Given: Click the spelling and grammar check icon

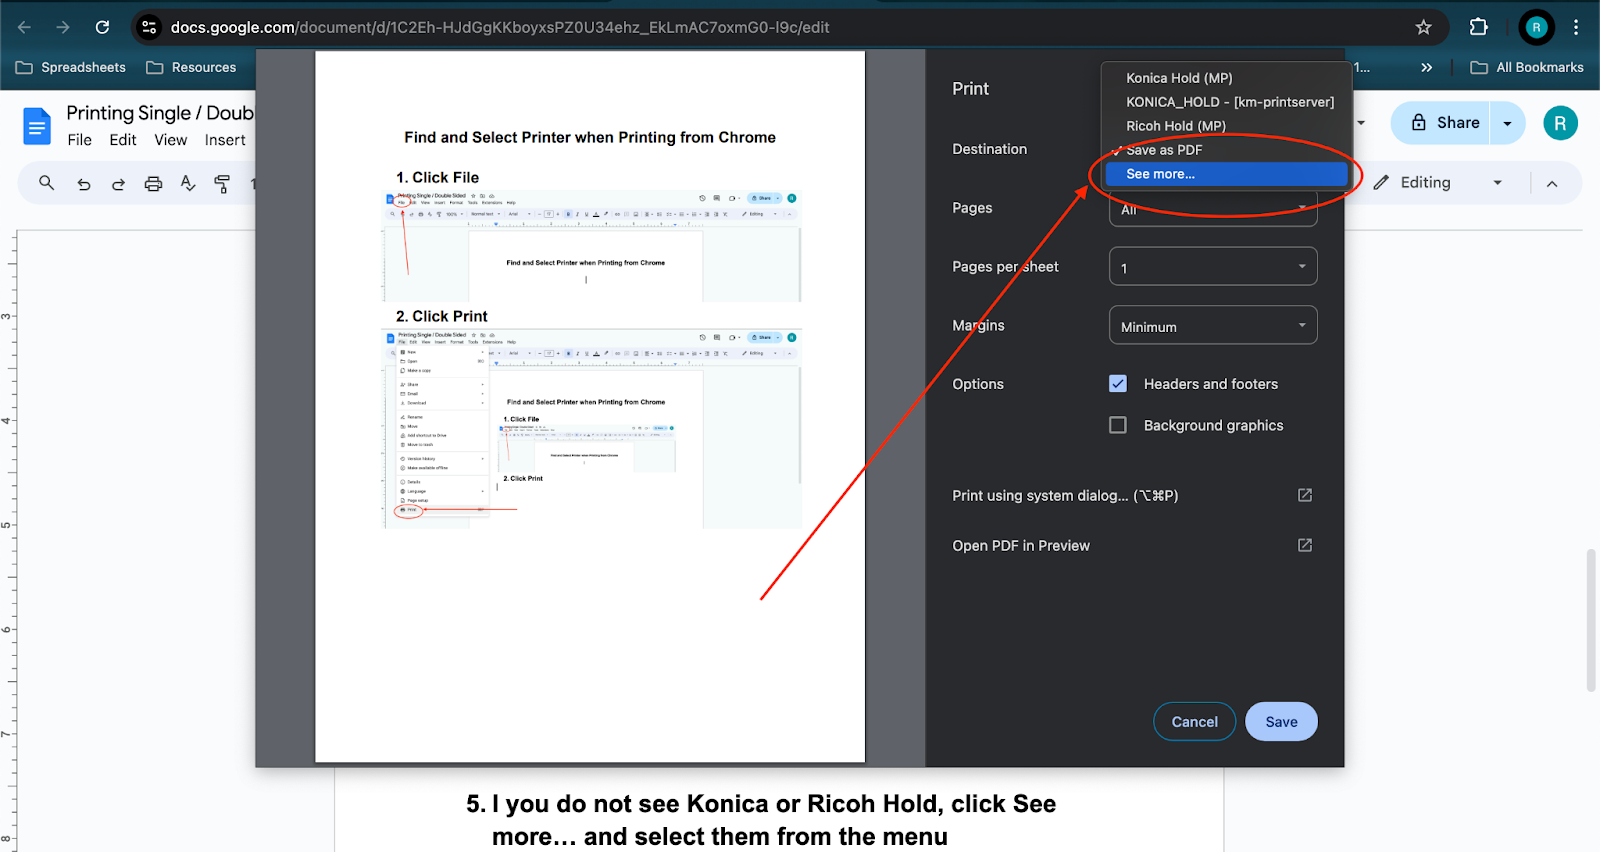Looking at the screenshot, I should tap(188, 183).
